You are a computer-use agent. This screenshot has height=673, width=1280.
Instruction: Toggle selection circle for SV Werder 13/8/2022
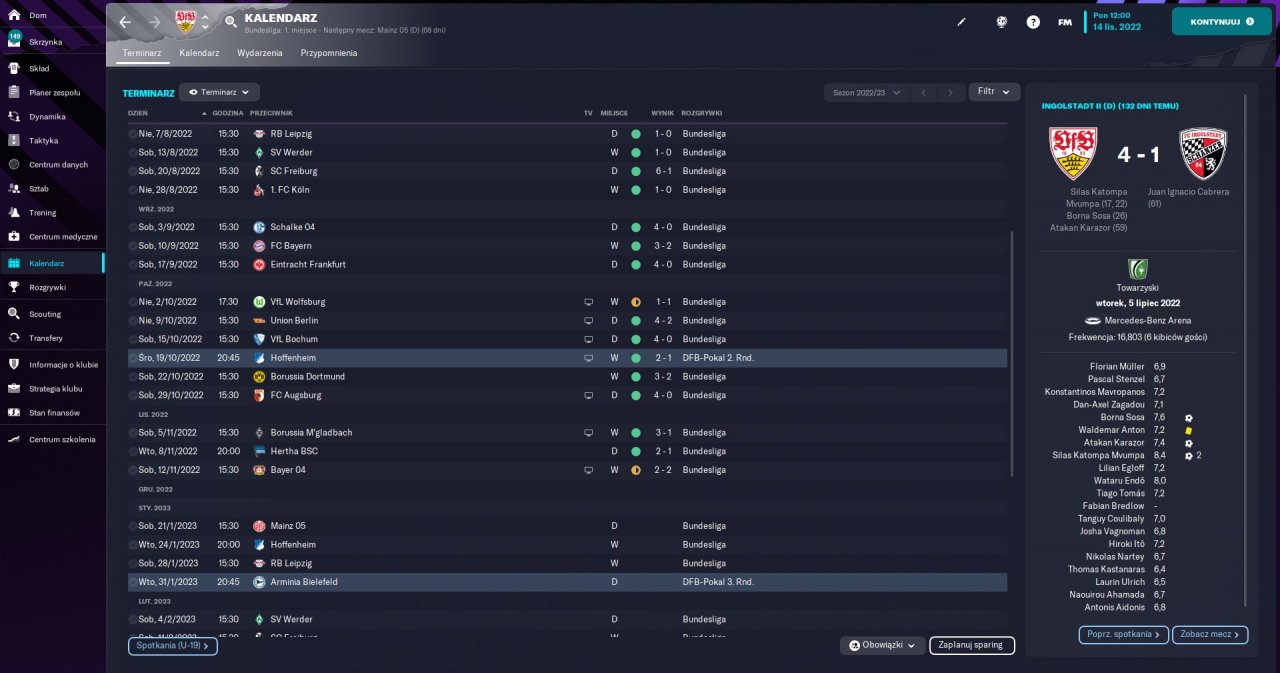(x=133, y=153)
